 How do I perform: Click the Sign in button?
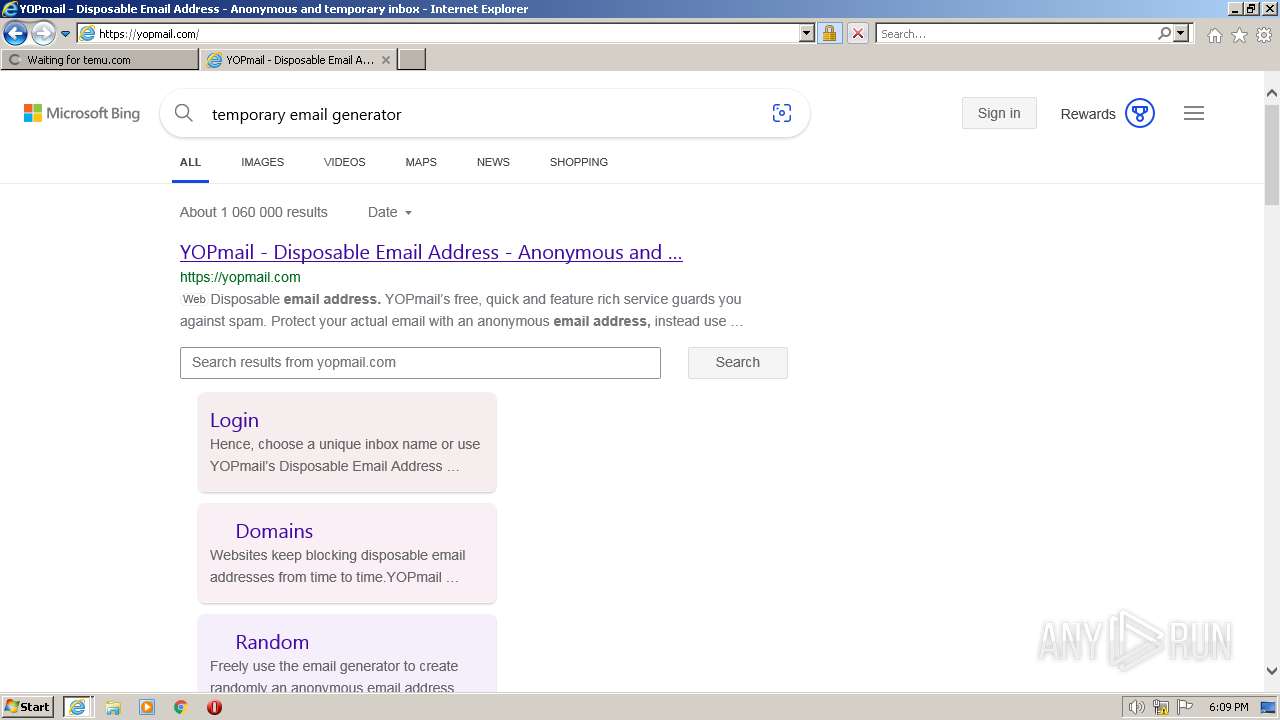999,113
